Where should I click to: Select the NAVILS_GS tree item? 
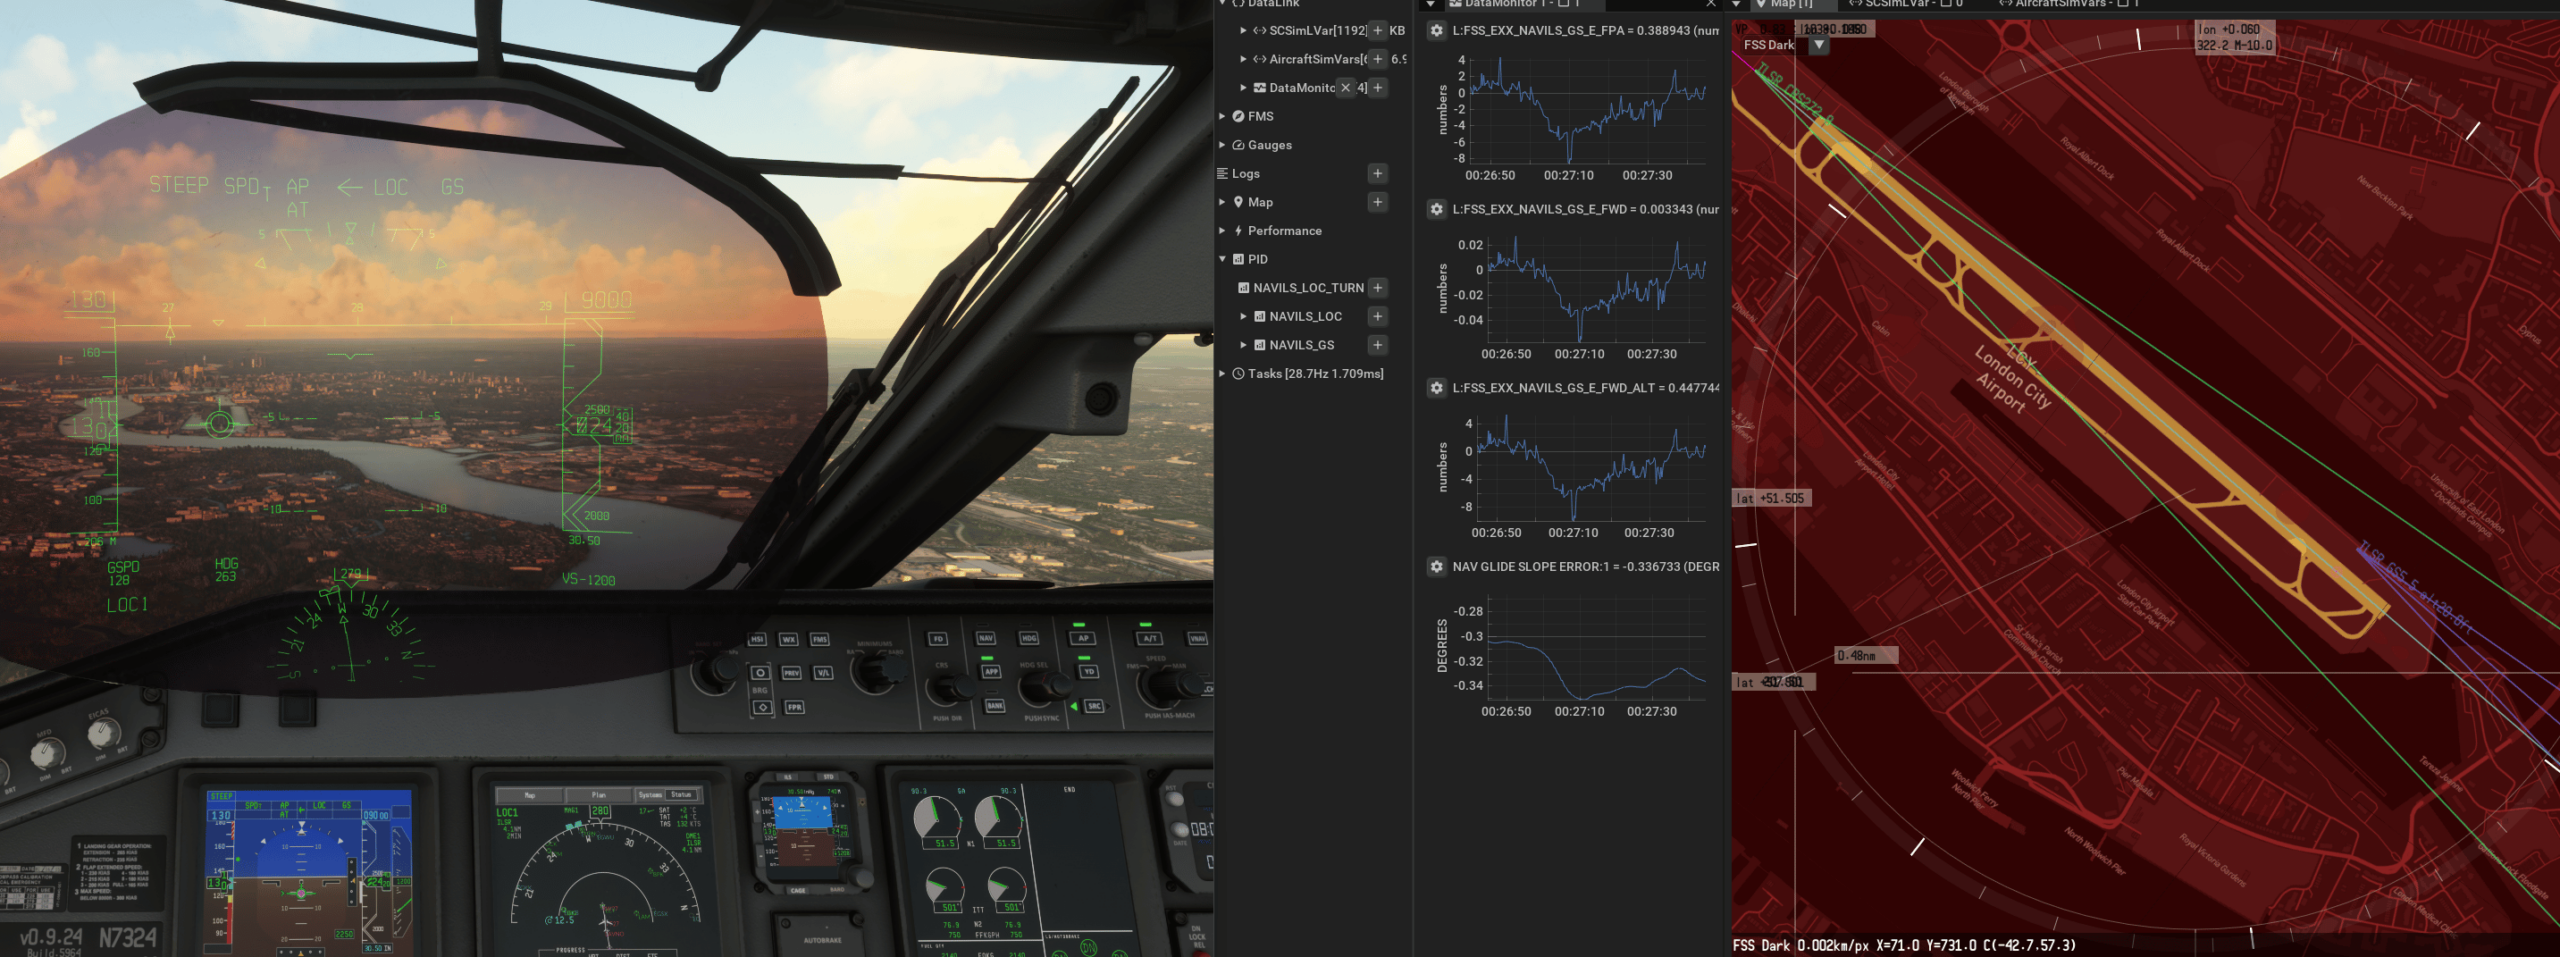click(1301, 345)
